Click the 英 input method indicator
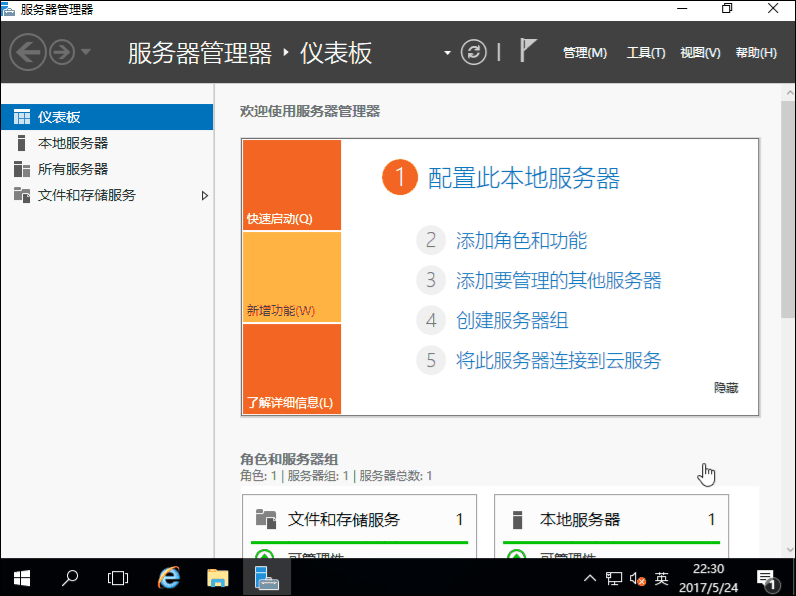The height and width of the screenshot is (596, 796). [x=661, y=578]
